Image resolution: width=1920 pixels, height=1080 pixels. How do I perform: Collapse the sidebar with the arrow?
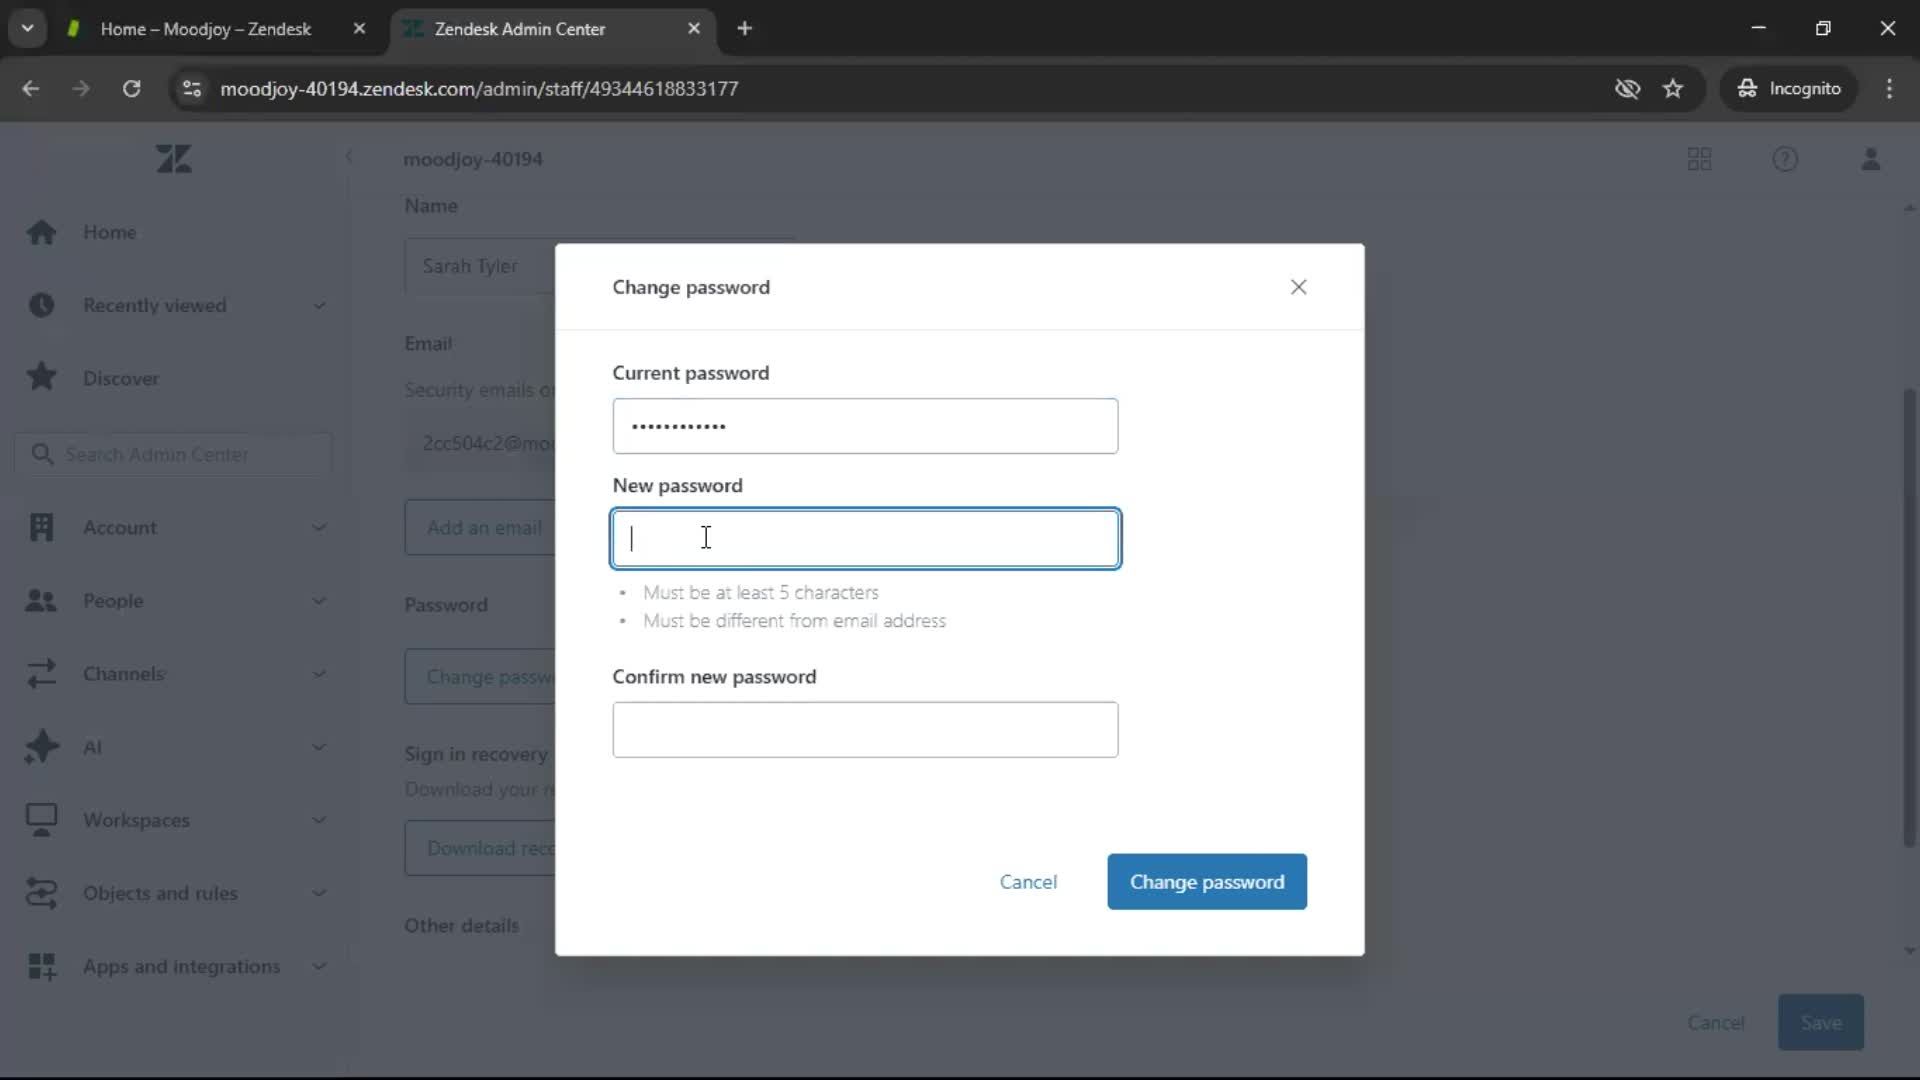point(349,157)
